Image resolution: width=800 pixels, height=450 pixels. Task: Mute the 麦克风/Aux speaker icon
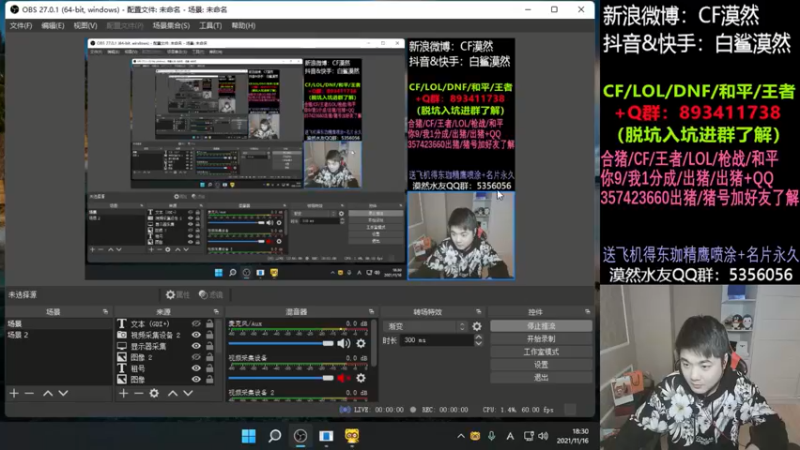344,343
